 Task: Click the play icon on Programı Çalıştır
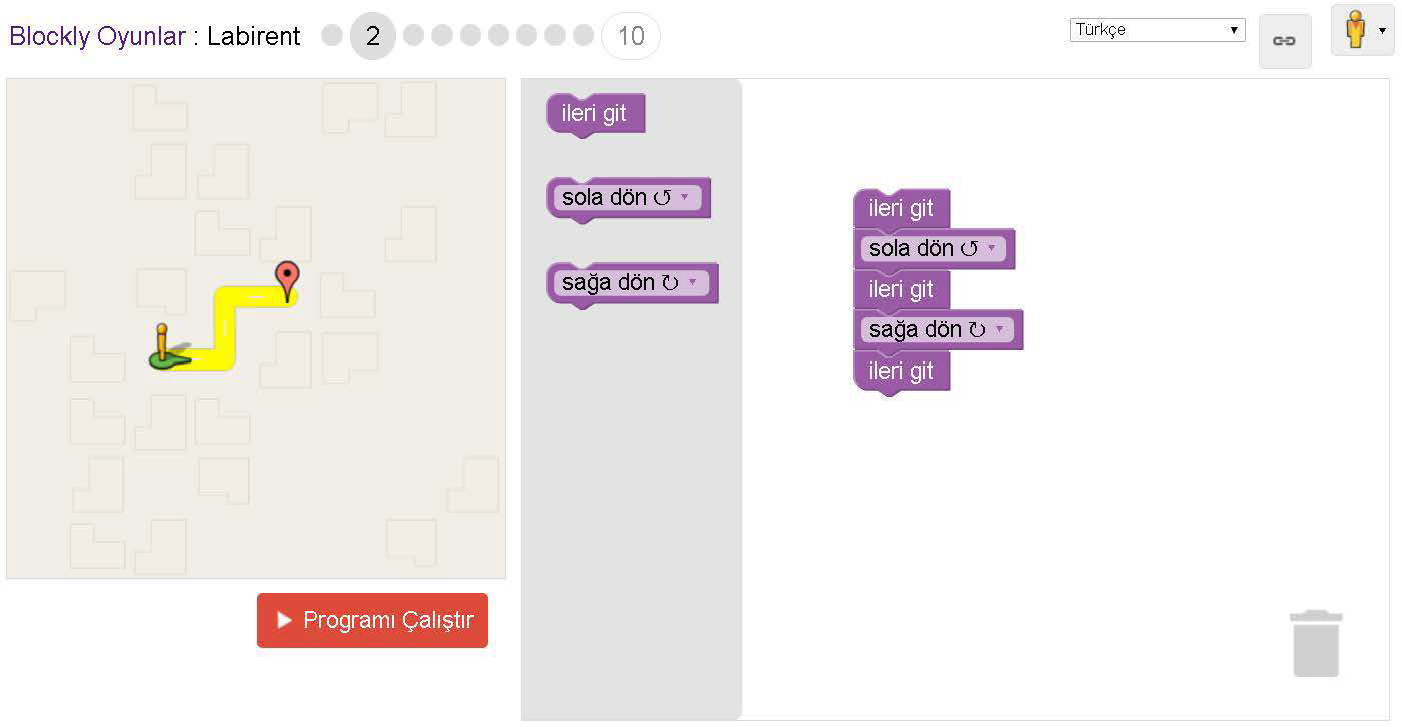(285, 621)
